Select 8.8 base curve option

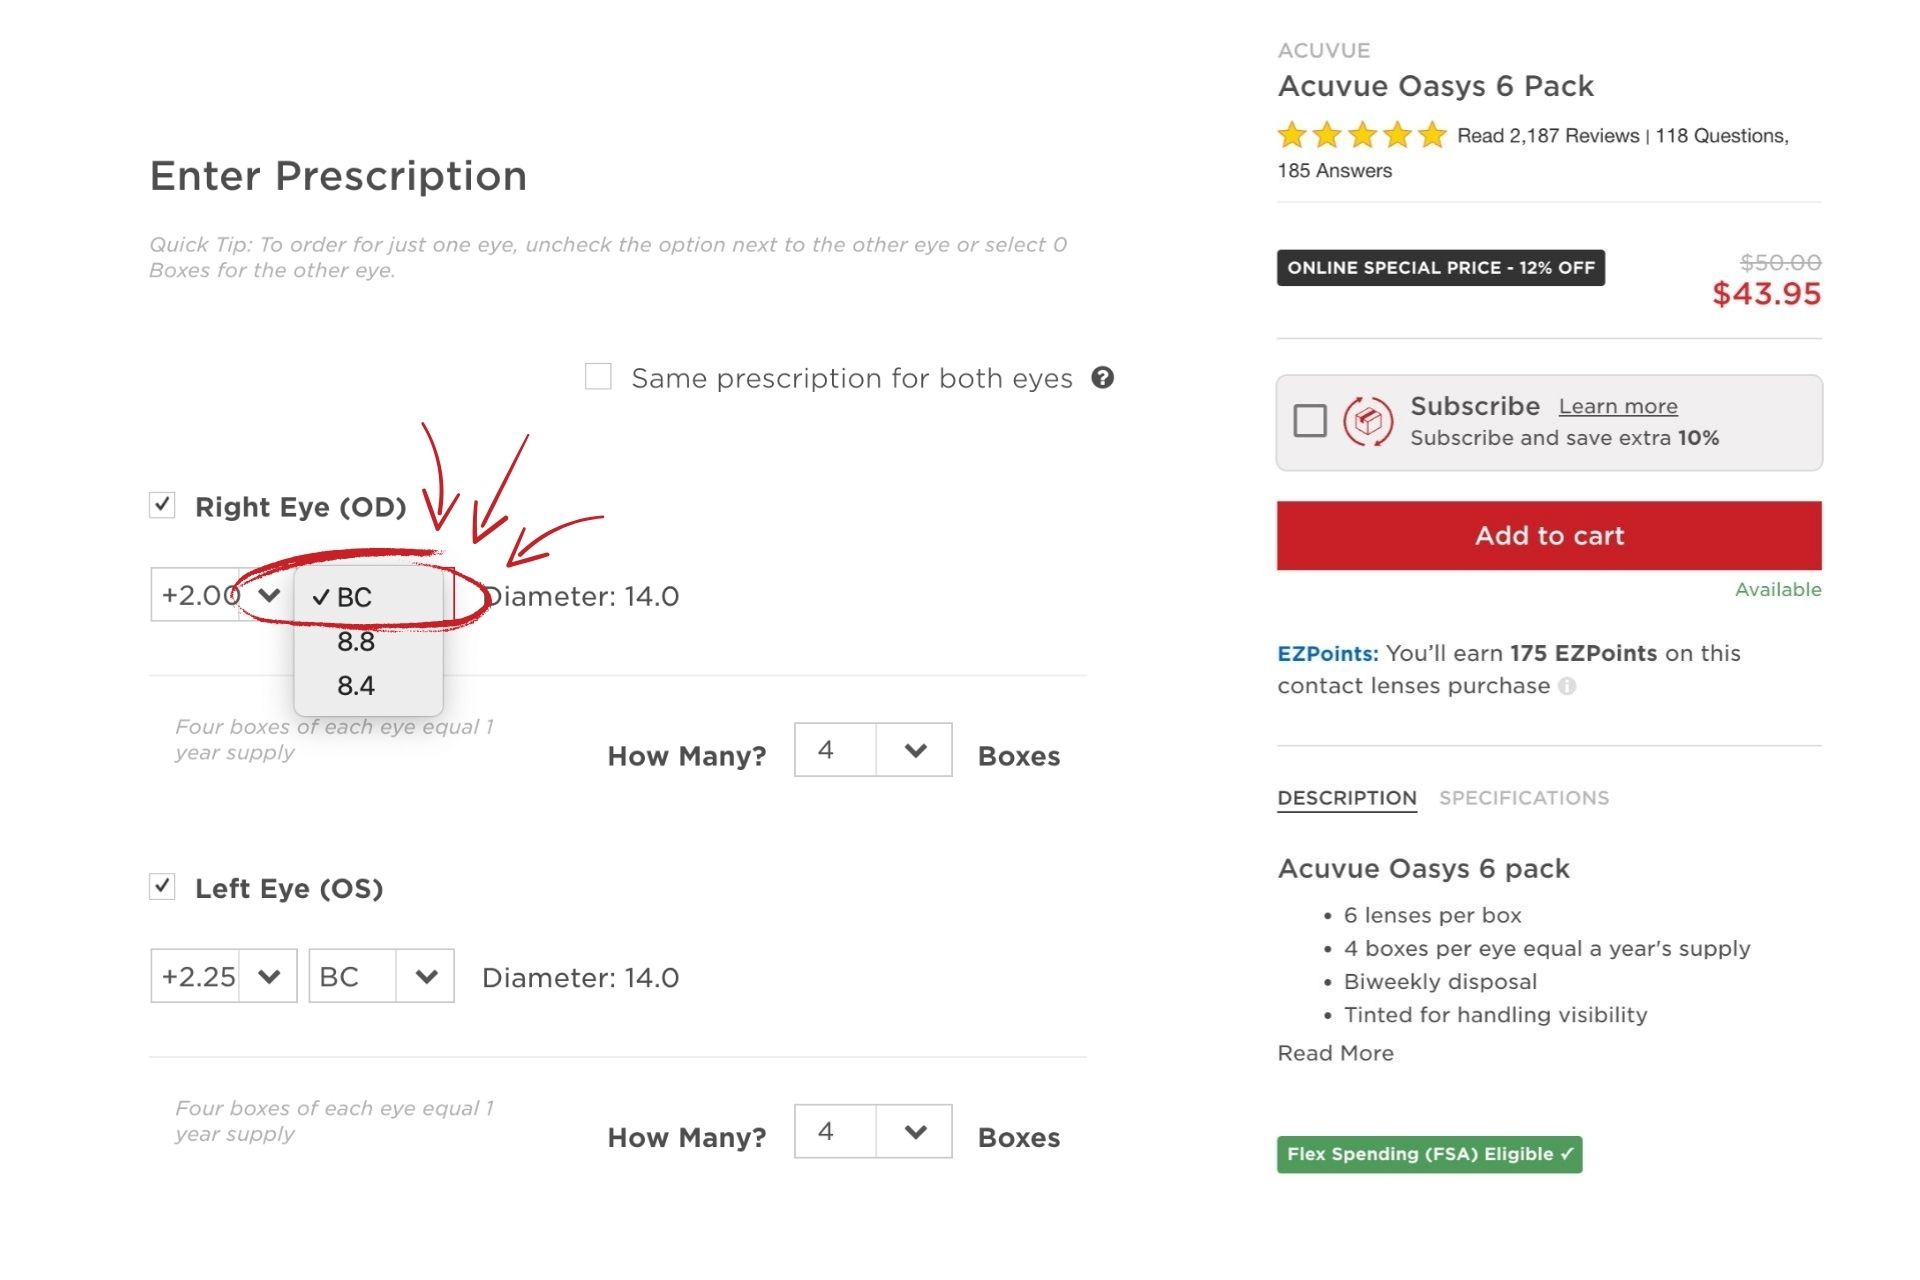pos(356,642)
